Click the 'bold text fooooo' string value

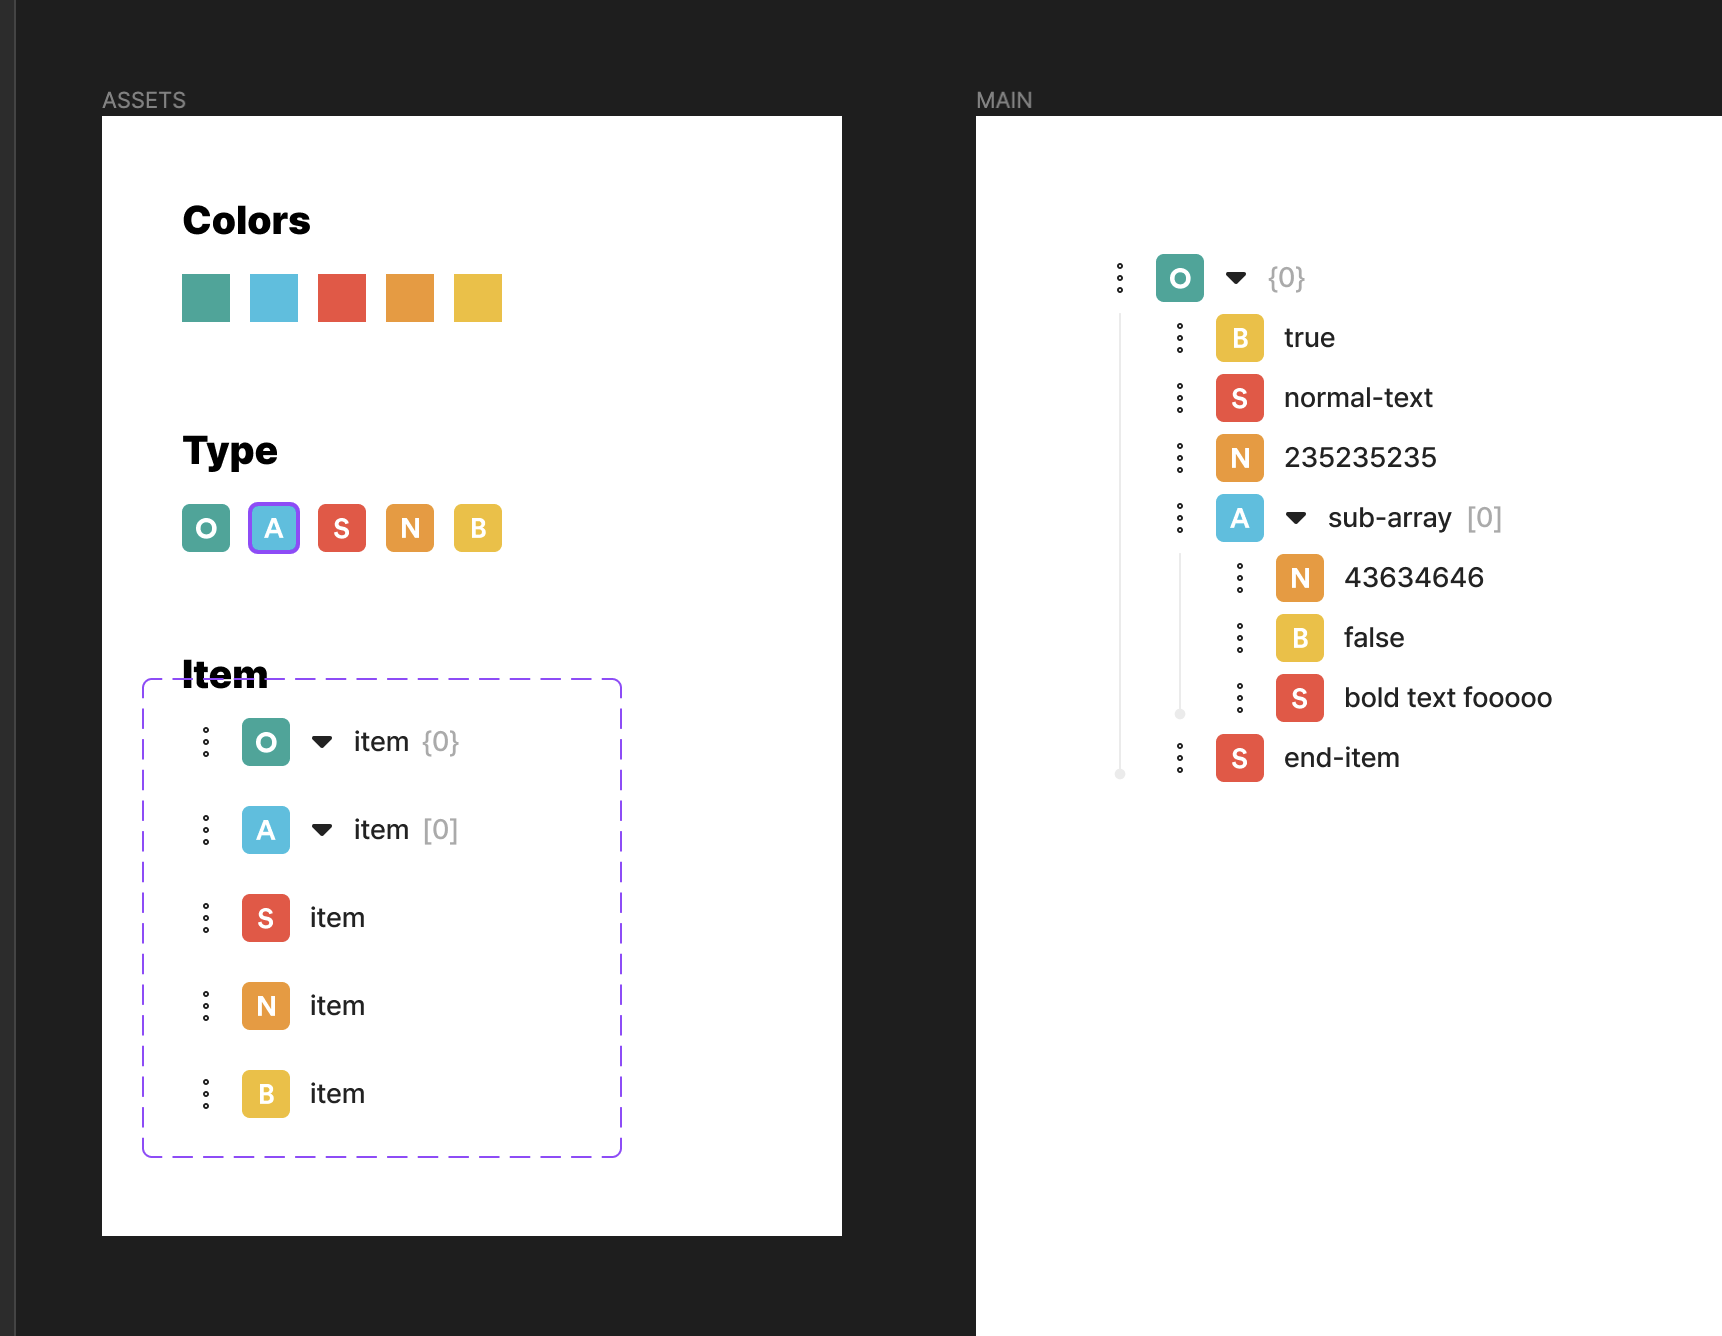pos(1448,698)
